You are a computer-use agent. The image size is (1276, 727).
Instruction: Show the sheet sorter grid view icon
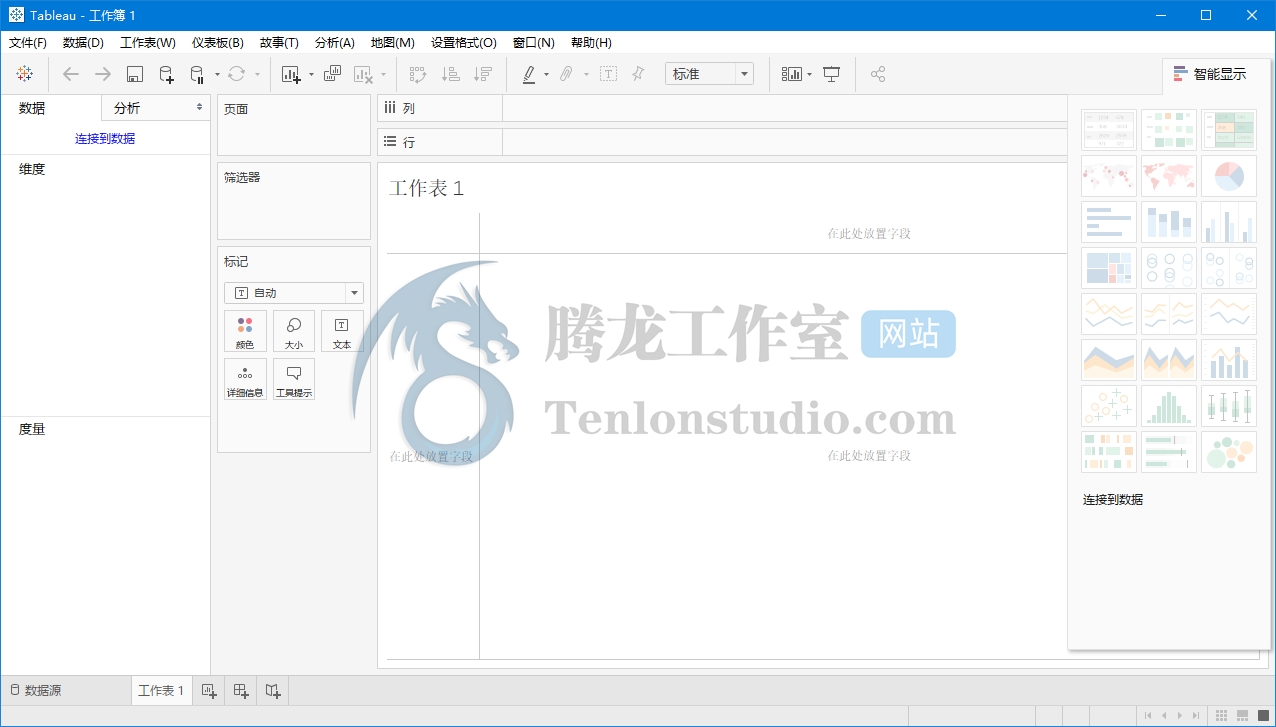(1221, 715)
